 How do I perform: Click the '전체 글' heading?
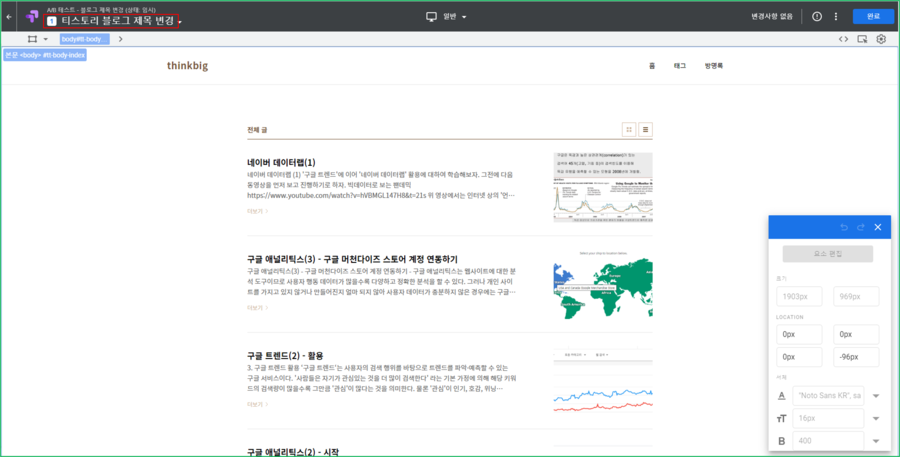click(257, 130)
